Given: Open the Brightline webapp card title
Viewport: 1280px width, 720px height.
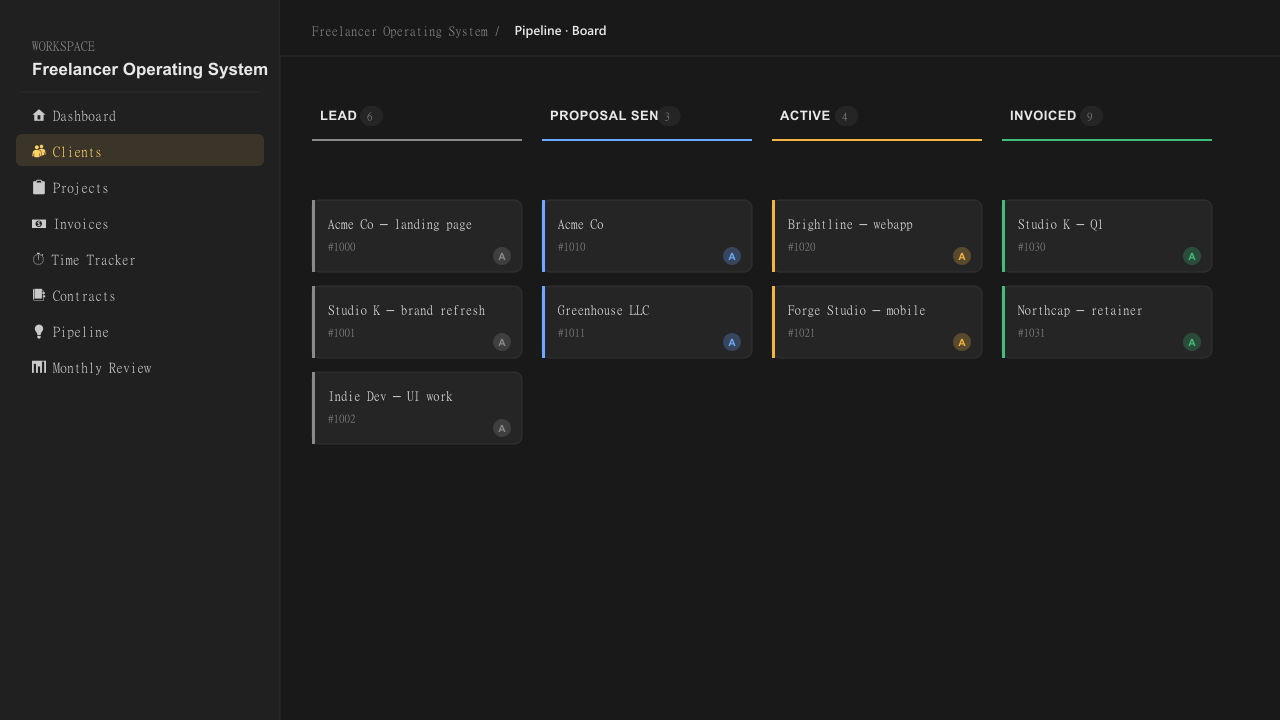Looking at the screenshot, I should pyautogui.click(x=850, y=224).
